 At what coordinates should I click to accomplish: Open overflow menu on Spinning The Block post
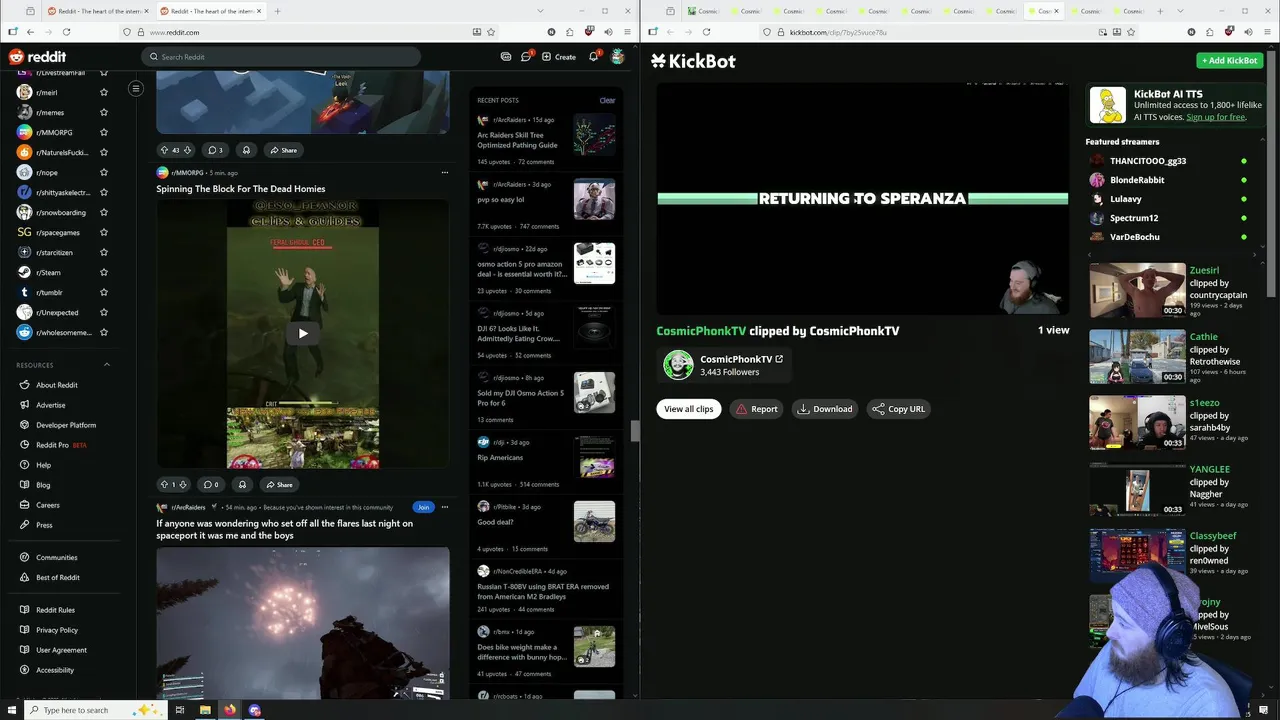click(x=445, y=173)
